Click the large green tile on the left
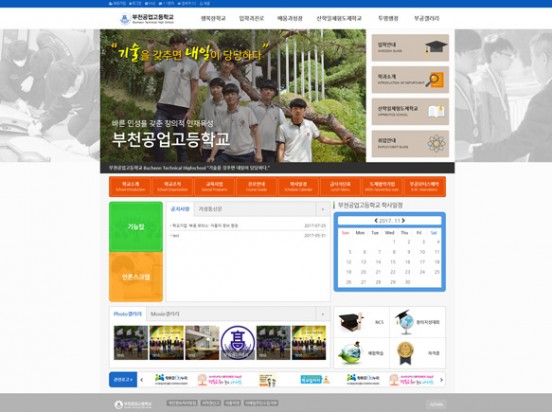 pyautogui.click(x=136, y=227)
